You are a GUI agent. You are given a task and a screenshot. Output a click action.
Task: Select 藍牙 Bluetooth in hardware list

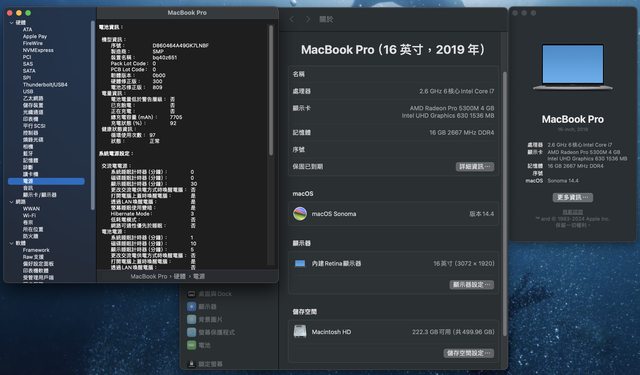coord(28,153)
